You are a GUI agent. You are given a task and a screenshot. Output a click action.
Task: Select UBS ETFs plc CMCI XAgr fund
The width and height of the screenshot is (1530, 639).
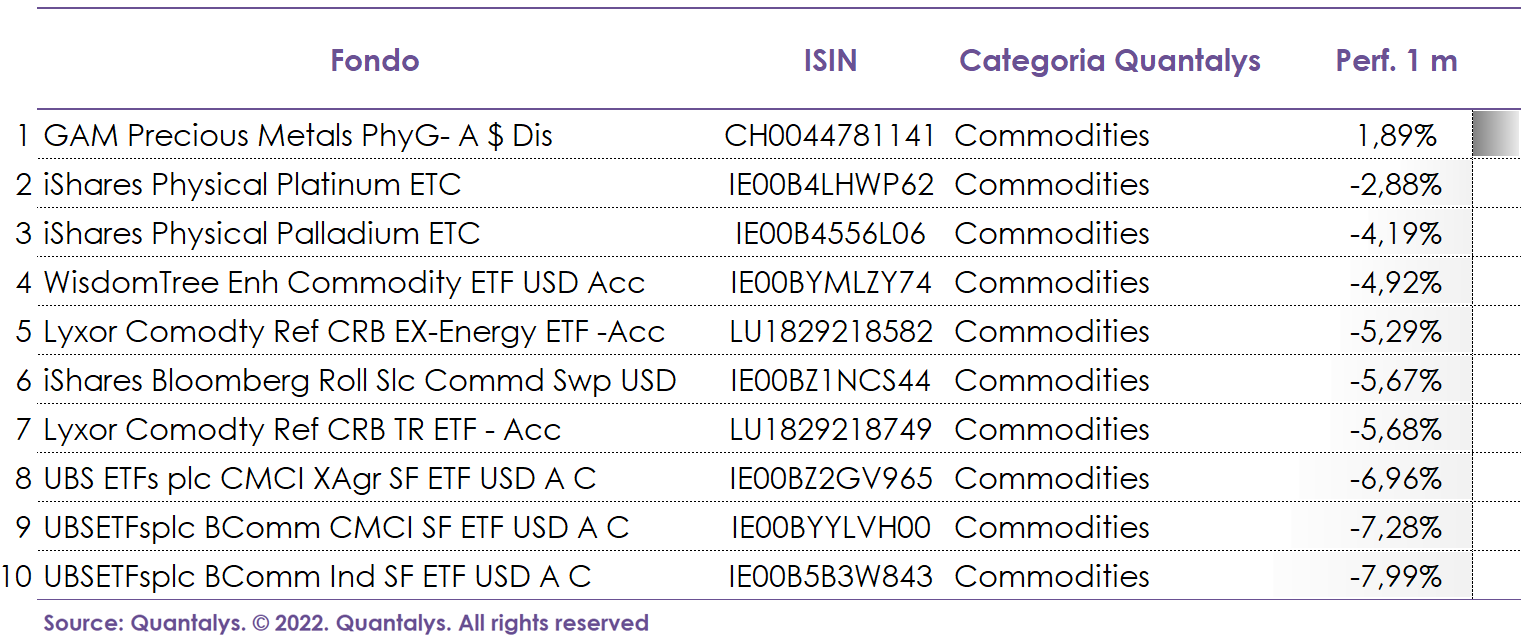tap(320, 479)
